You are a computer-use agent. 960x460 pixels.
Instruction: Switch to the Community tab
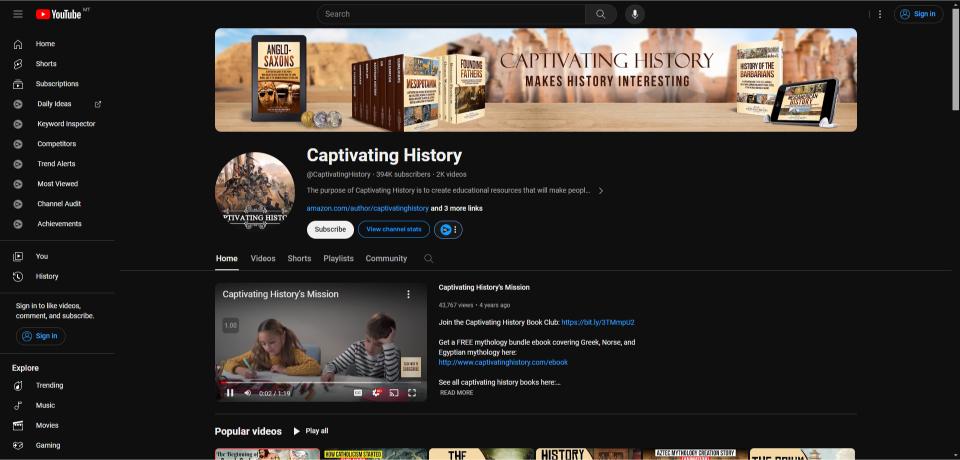coord(386,258)
